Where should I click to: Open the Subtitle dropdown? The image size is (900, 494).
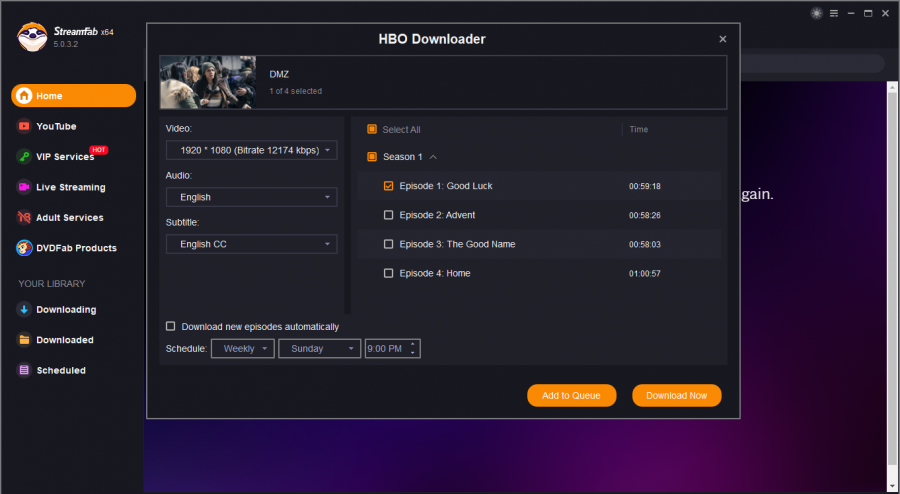click(251, 244)
